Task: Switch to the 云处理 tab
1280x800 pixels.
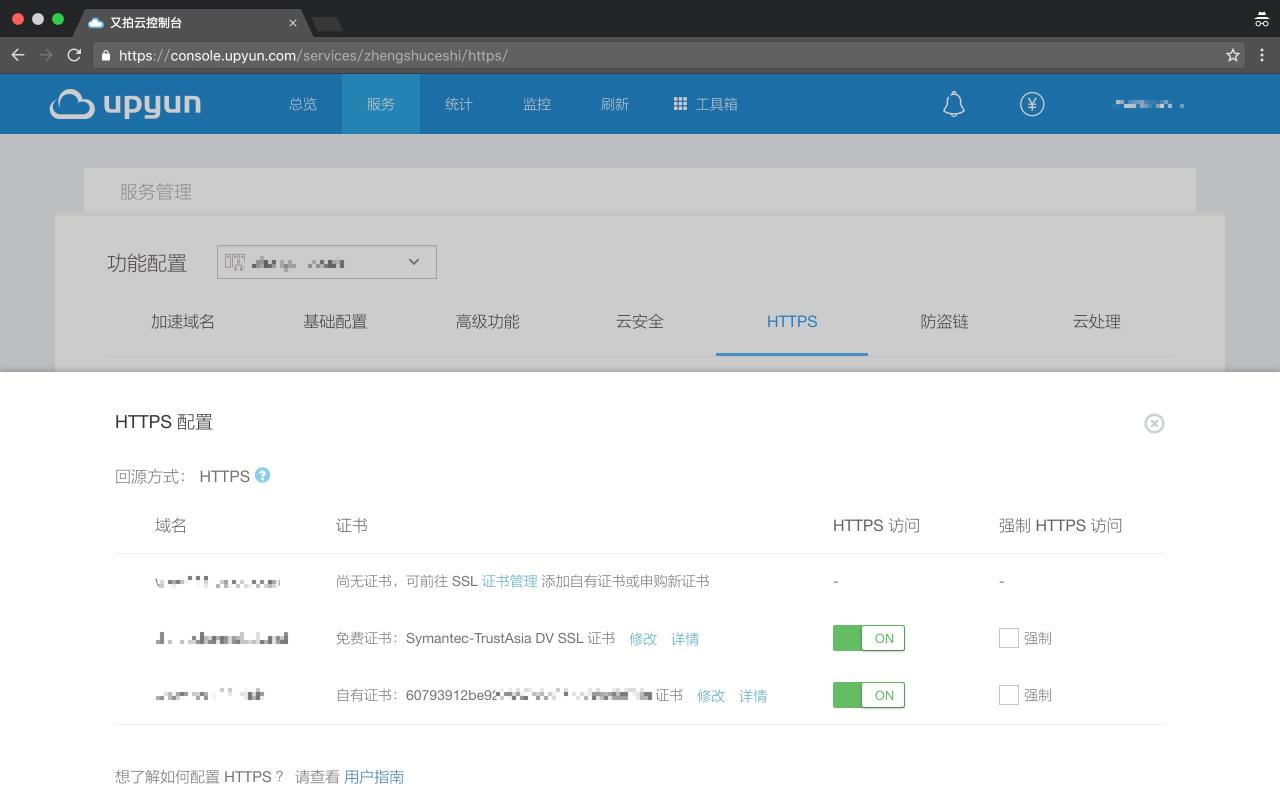Action: (1096, 321)
